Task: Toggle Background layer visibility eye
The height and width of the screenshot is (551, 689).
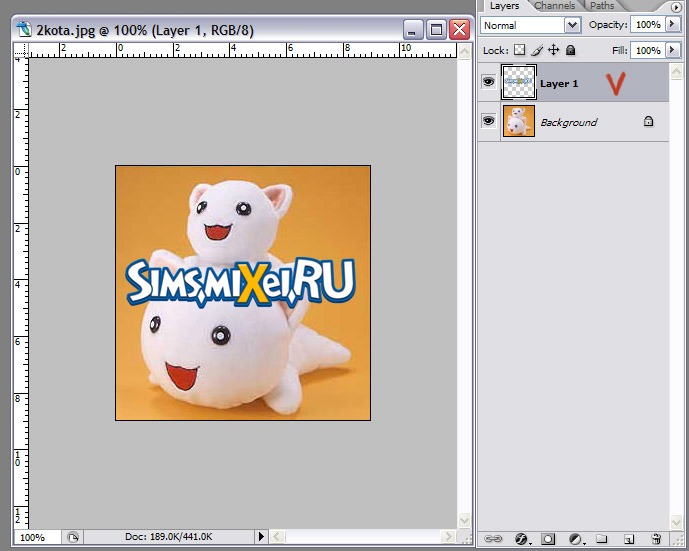Action: point(489,121)
